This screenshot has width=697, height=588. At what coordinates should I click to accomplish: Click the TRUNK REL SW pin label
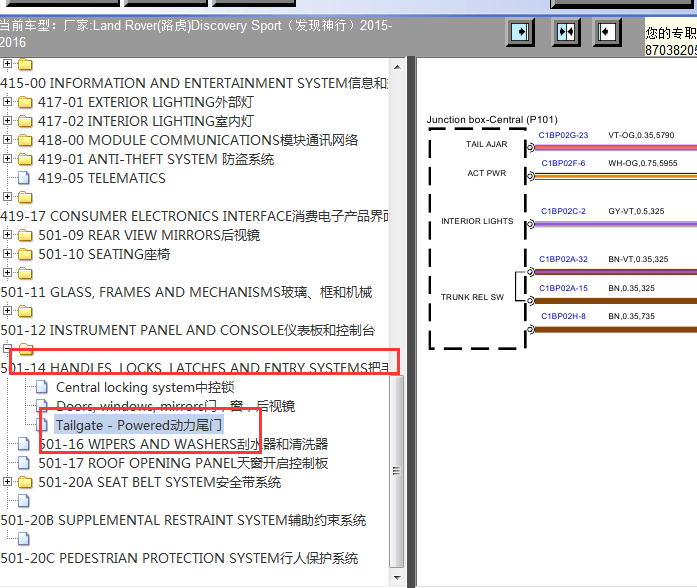[x=472, y=297]
